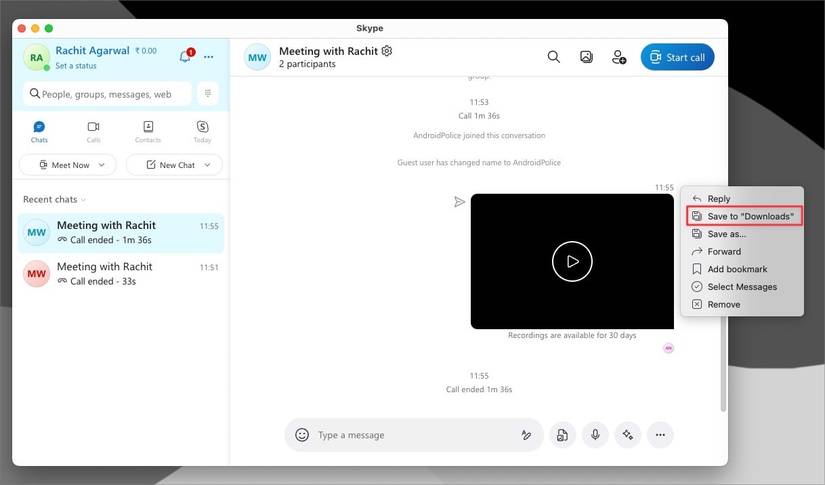Choose Select Messages menu entry

coord(742,287)
